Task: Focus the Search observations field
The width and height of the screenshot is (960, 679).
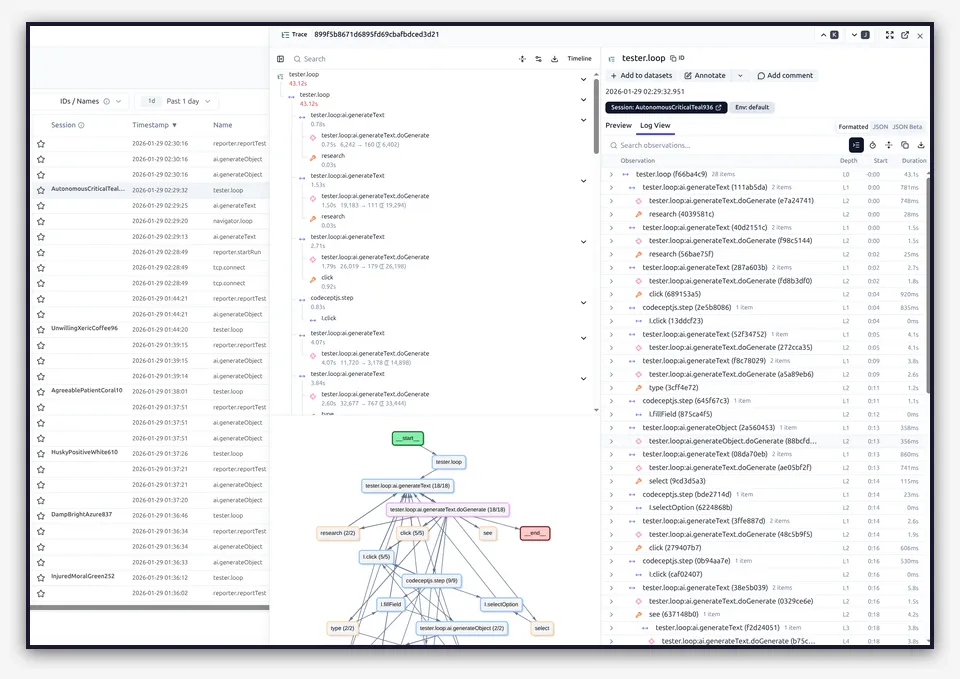Action: [x=724, y=145]
